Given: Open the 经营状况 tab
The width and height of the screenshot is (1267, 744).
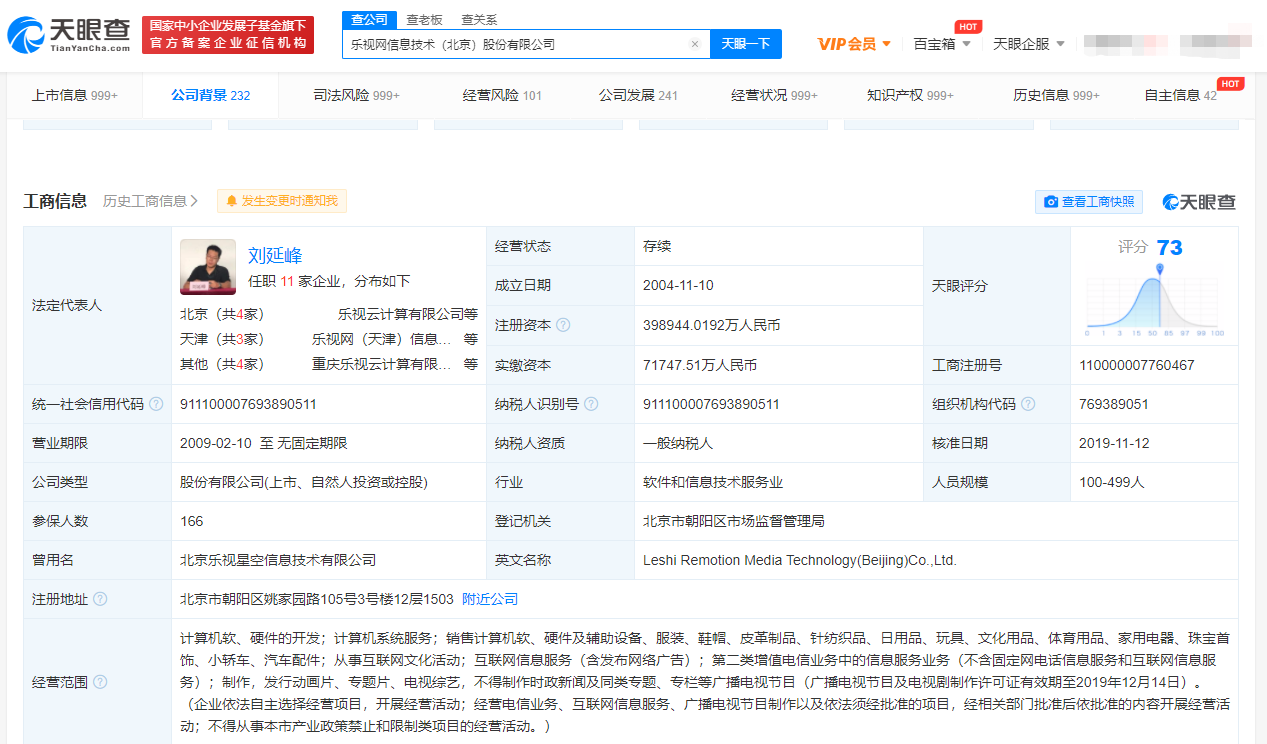Looking at the screenshot, I should (774, 95).
